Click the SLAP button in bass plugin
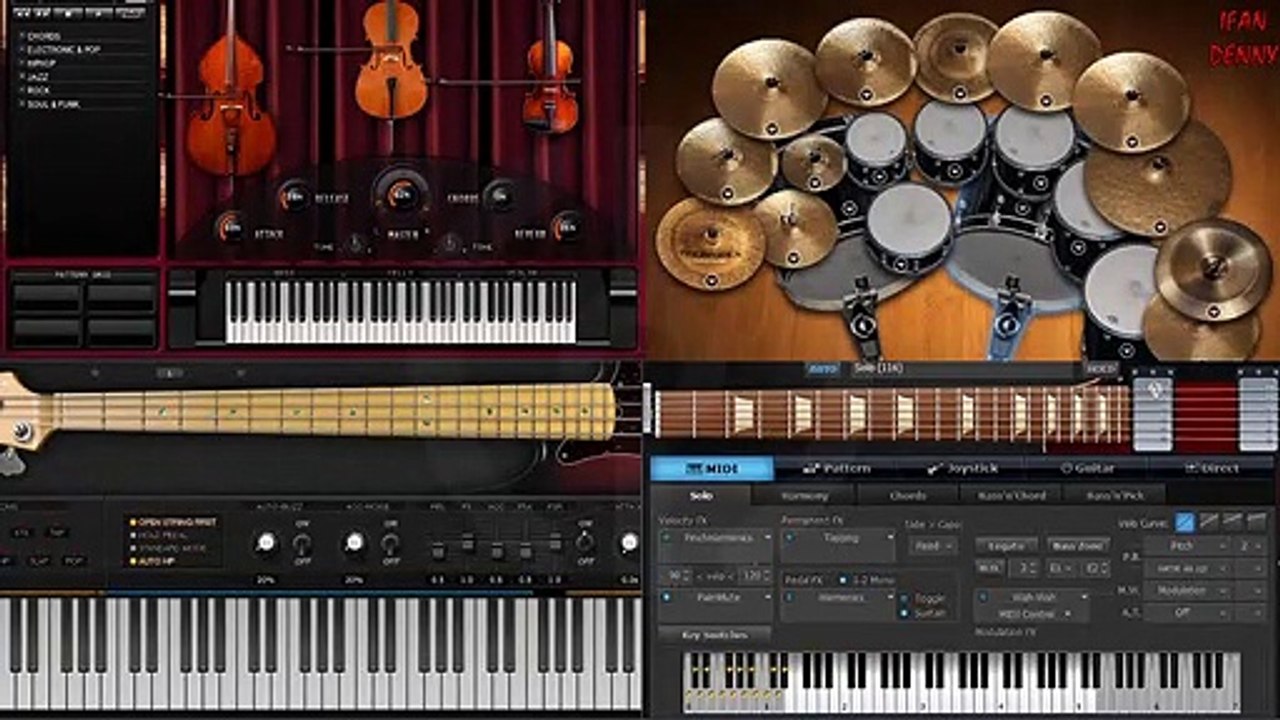1280x720 pixels. point(38,562)
